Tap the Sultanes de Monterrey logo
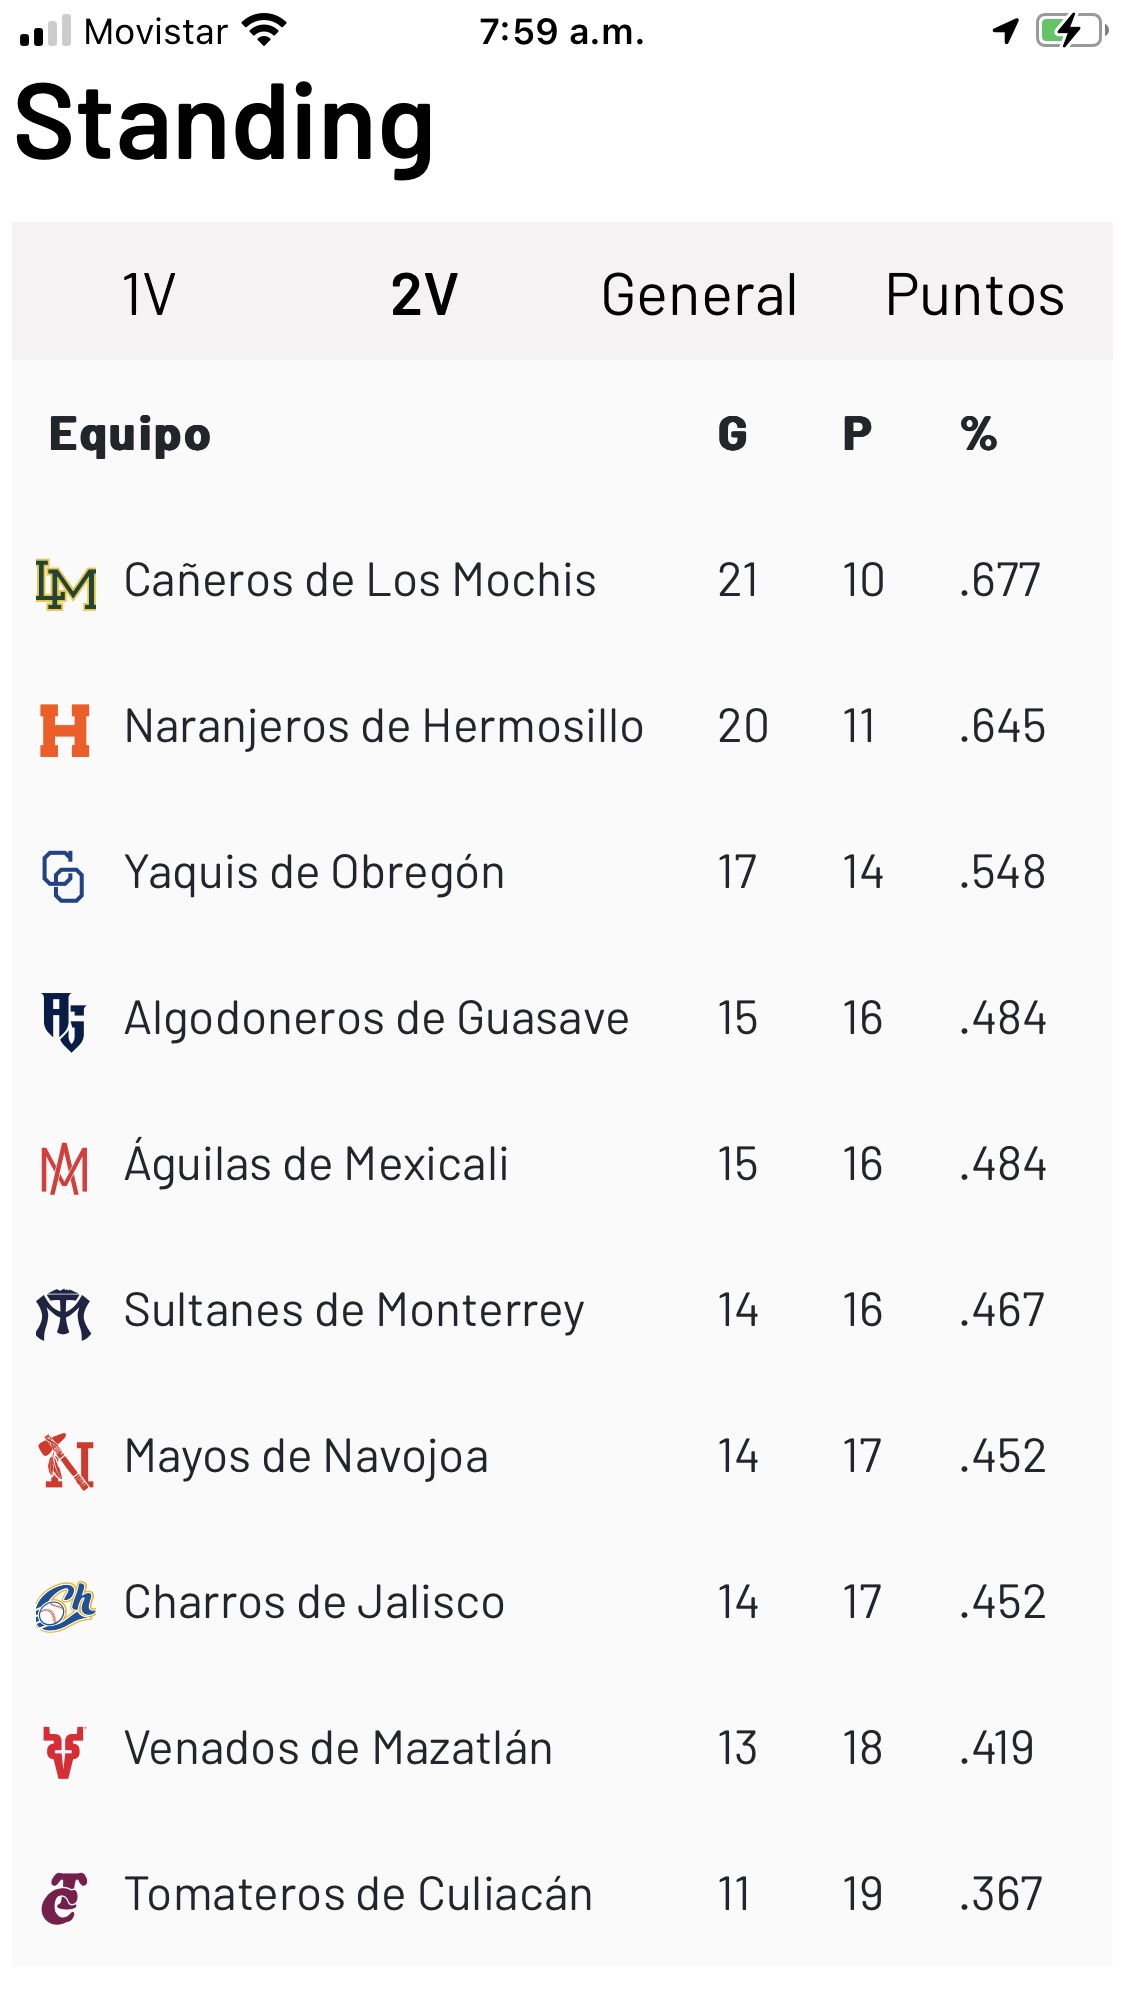 coord(64,1314)
